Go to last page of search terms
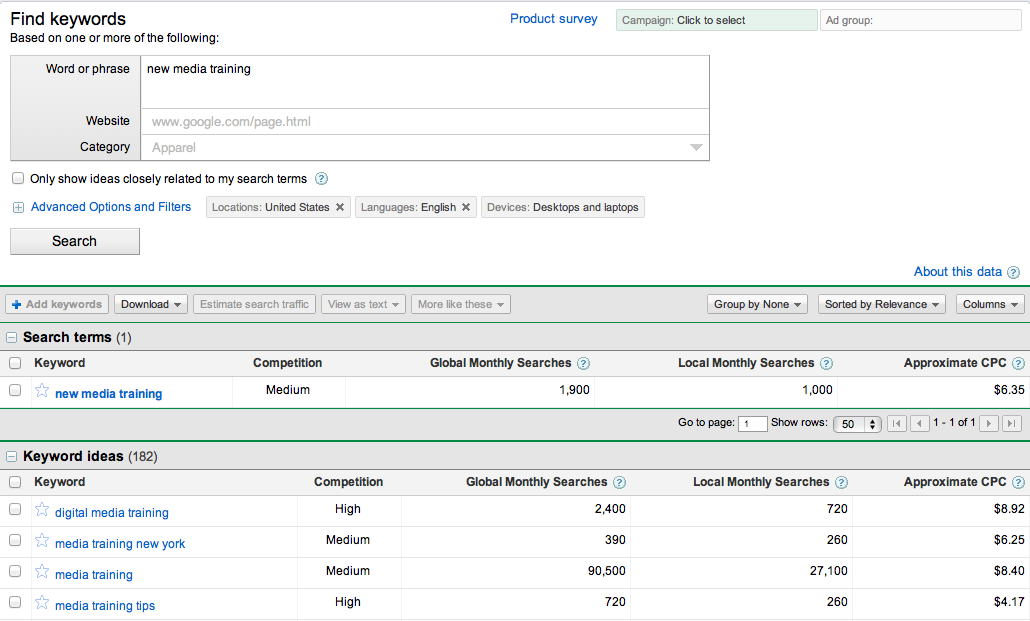This screenshot has height=621, width=1030. pos(1012,423)
